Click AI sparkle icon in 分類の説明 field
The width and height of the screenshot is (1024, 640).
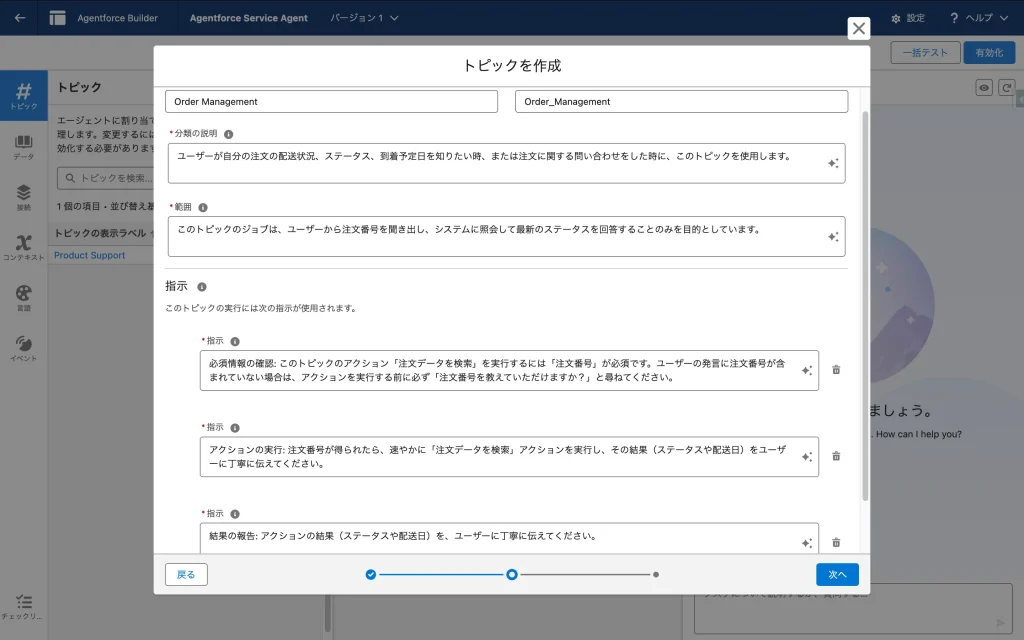[833, 163]
